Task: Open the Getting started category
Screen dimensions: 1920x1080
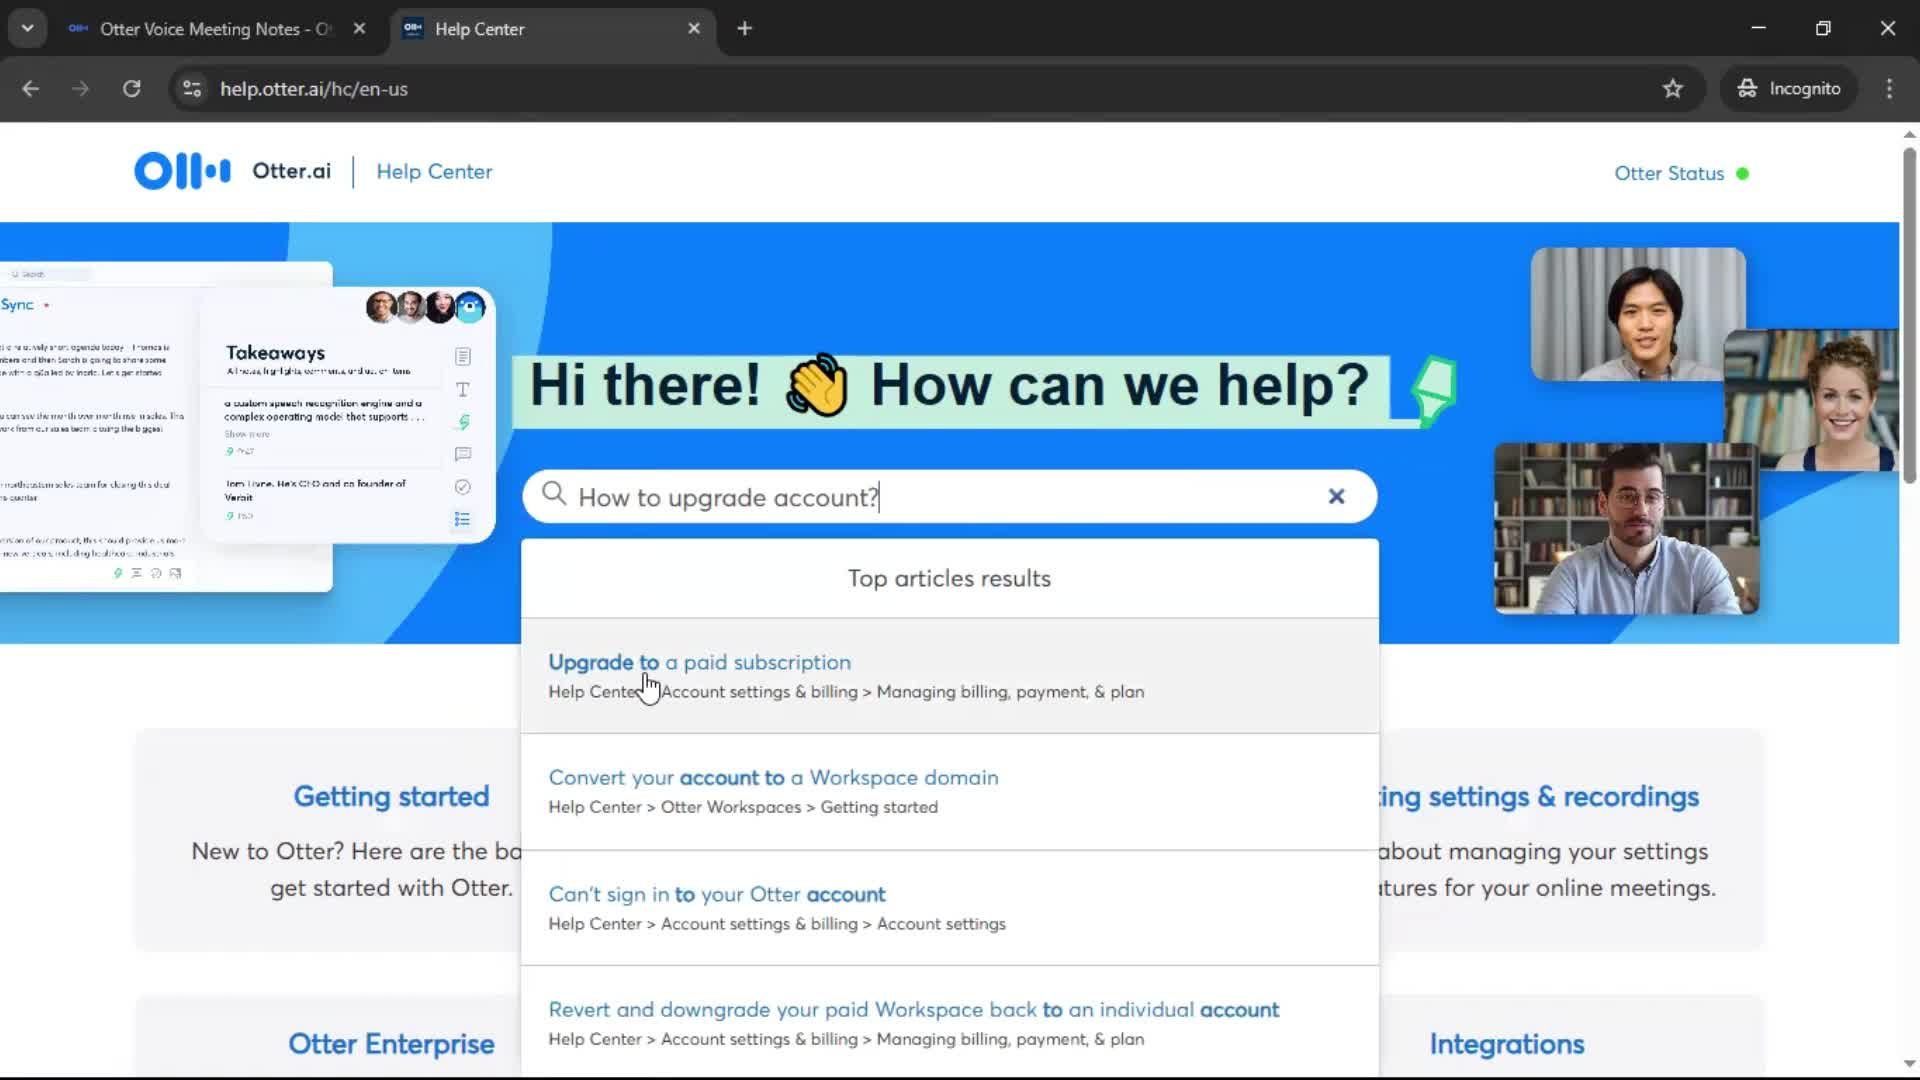Action: tap(391, 796)
